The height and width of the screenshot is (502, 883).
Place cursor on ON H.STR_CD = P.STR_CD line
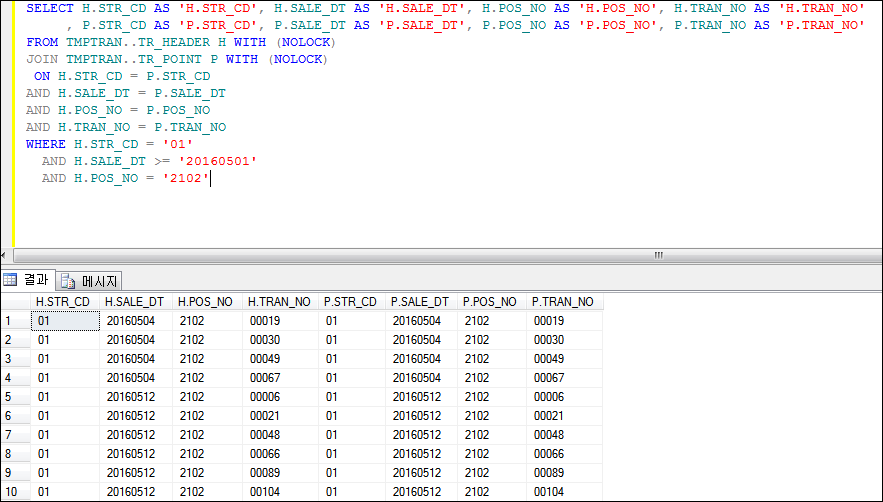[122, 76]
